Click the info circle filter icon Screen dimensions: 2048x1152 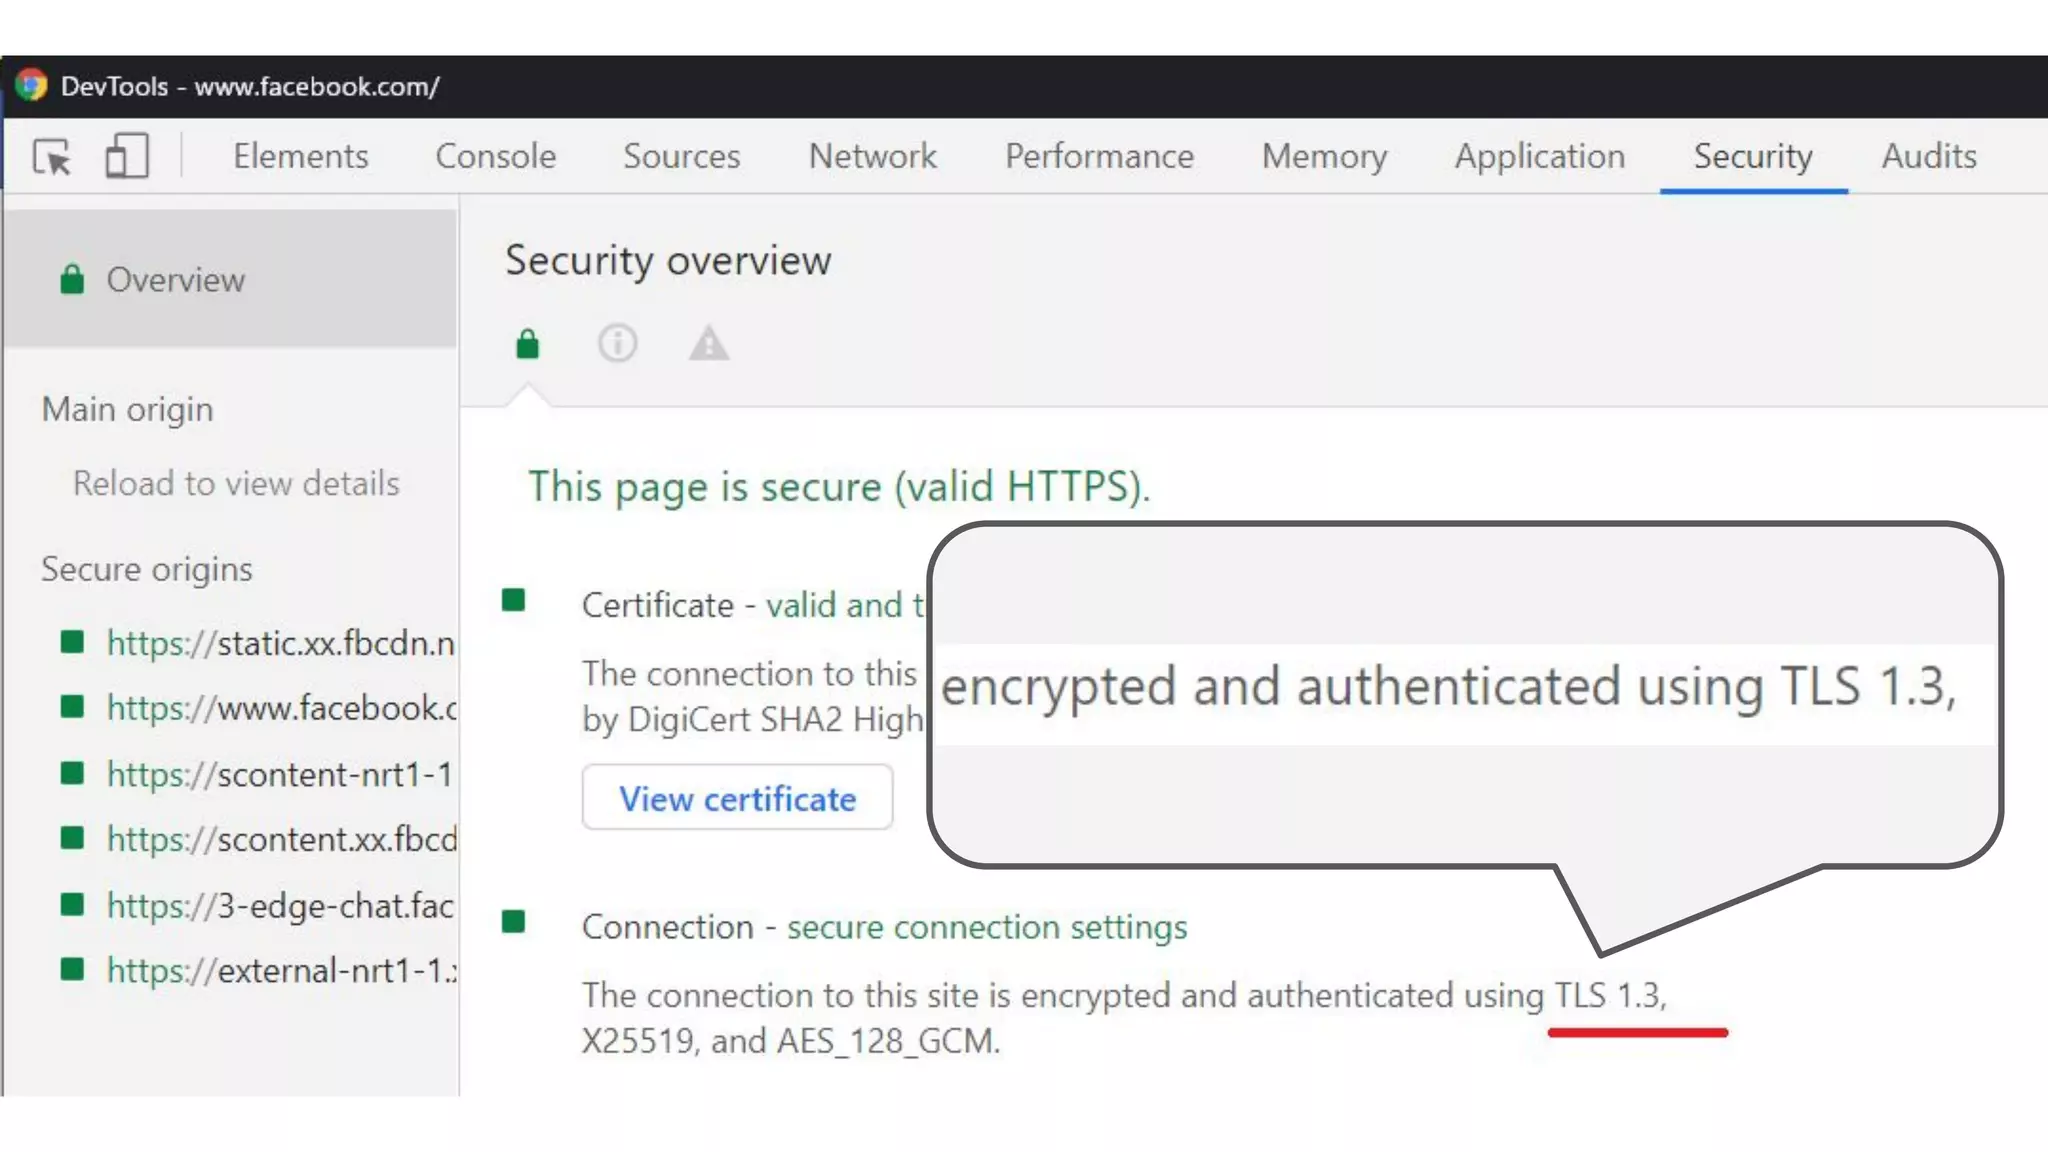617,343
